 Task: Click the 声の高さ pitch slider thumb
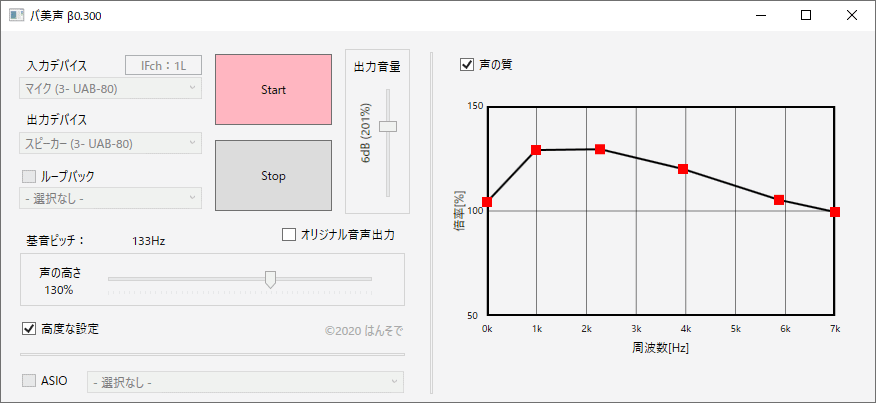click(x=270, y=279)
